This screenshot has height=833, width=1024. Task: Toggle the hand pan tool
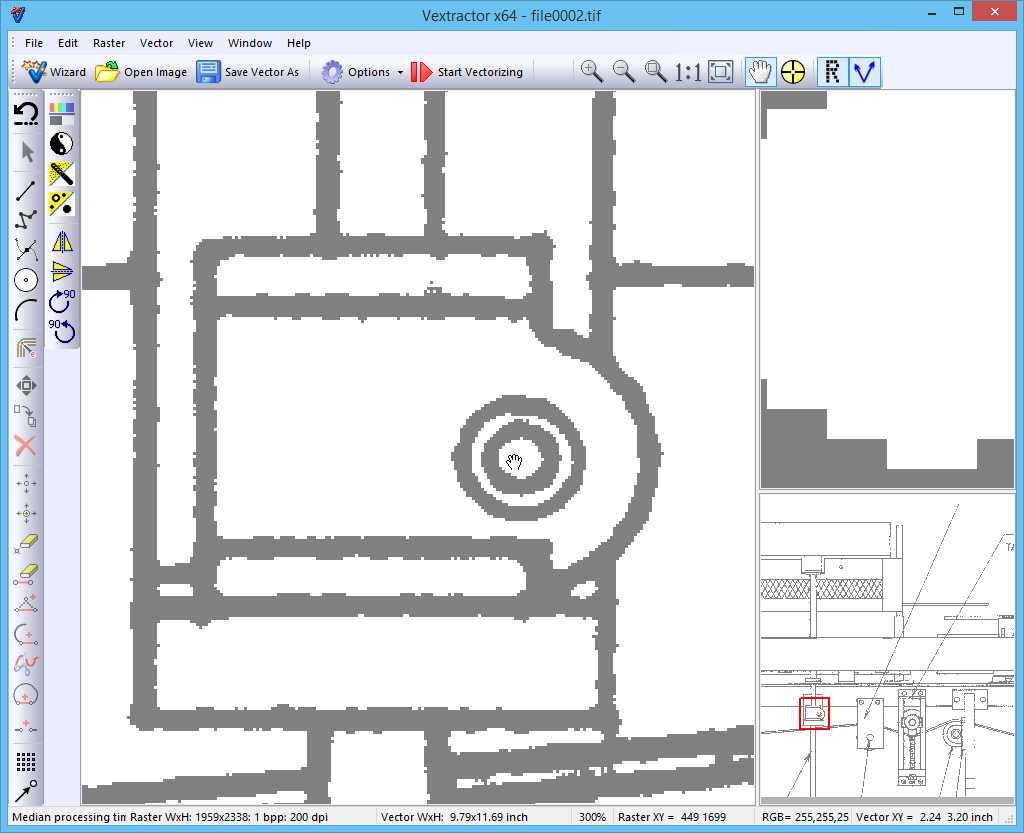click(760, 71)
